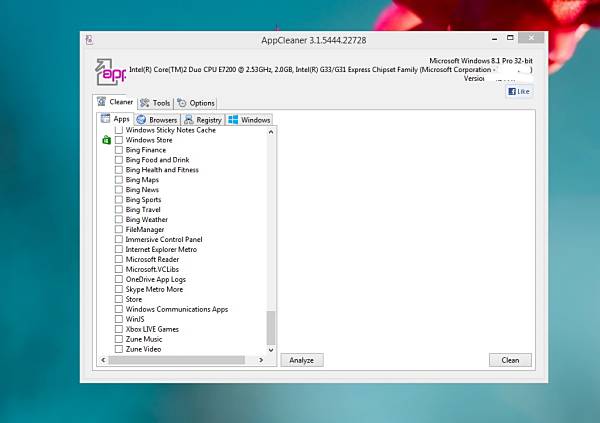The width and height of the screenshot is (600, 423).
Task: Switch to the Apps sub-tab
Action: [115, 119]
